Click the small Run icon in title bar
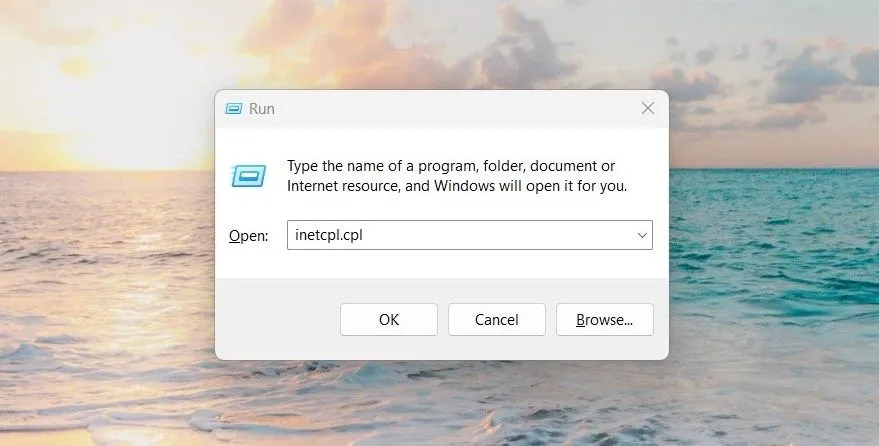 pos(234,109)
